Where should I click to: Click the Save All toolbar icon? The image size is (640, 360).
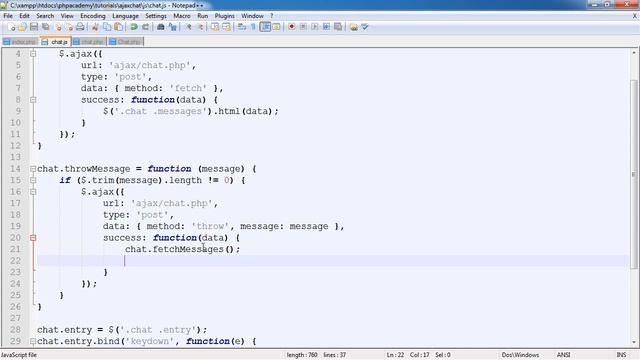[x=45, y=27]
